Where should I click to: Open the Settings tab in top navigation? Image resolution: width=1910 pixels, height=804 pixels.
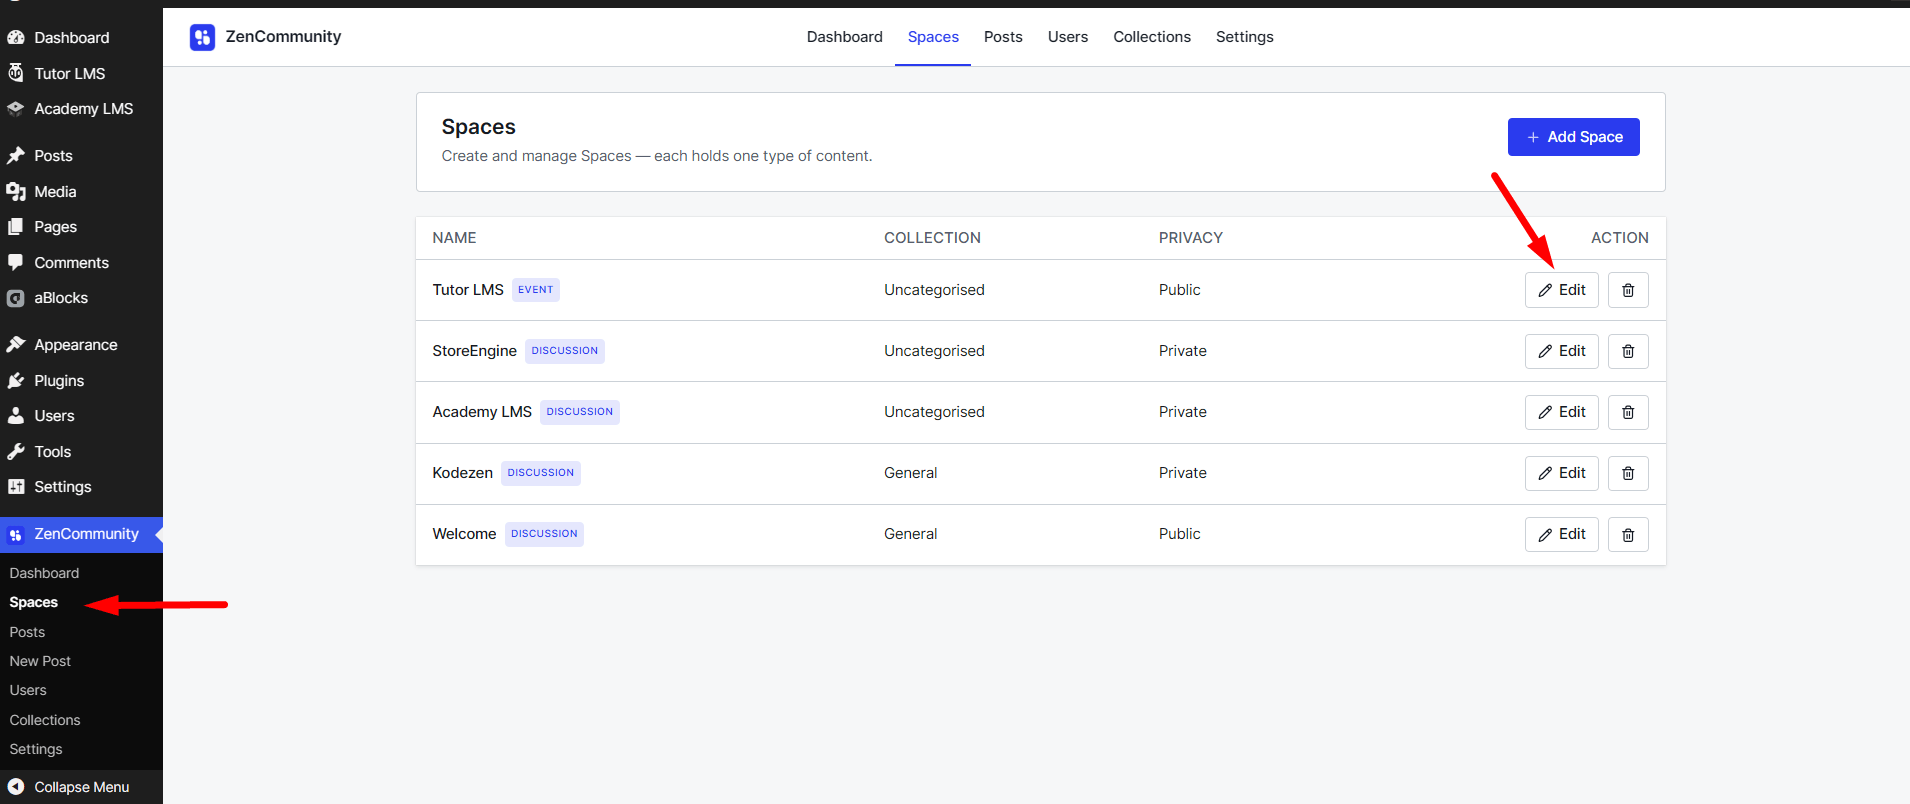[1245, 37]
